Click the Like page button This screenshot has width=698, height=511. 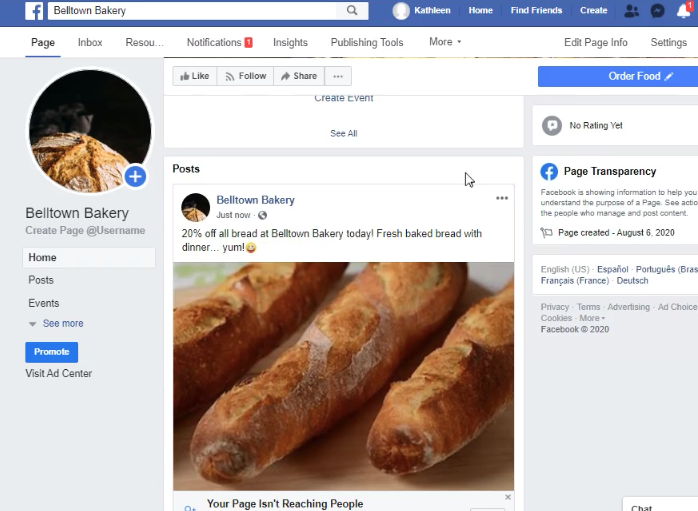[194, 76]
